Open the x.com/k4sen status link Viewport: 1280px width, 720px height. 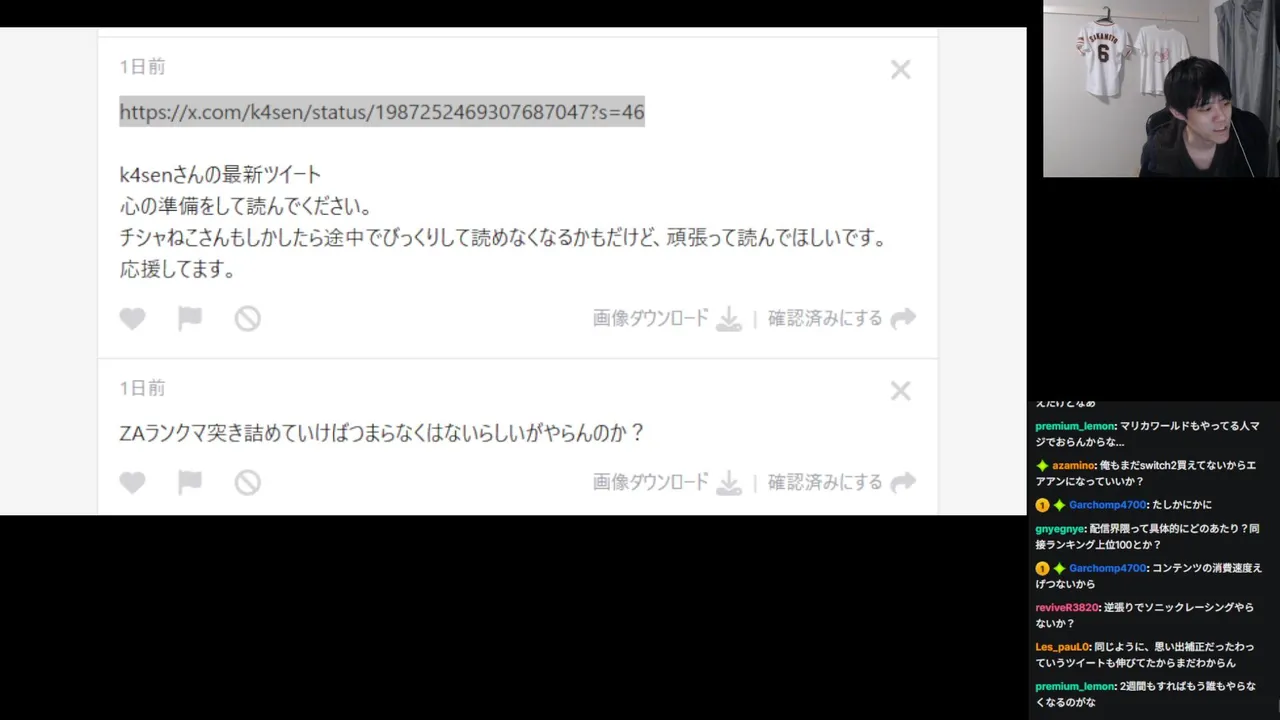382,112
